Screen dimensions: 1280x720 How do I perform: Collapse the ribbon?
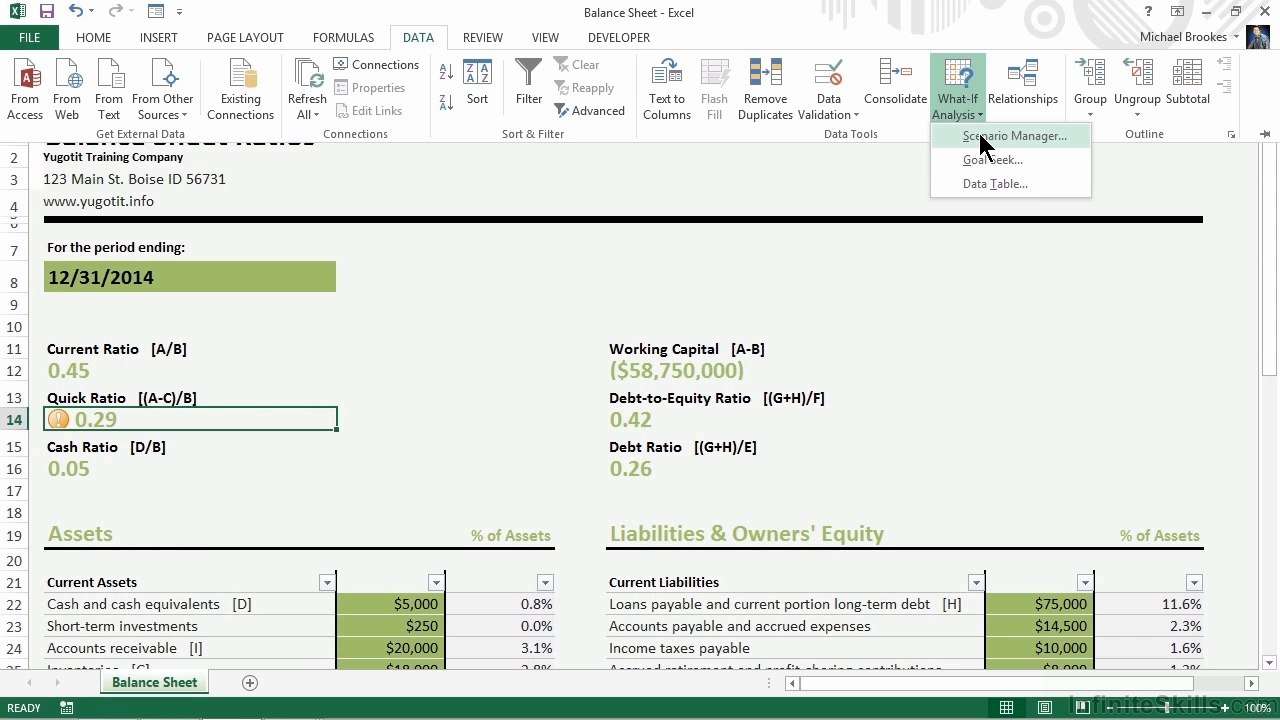[x=1266, y=134]
